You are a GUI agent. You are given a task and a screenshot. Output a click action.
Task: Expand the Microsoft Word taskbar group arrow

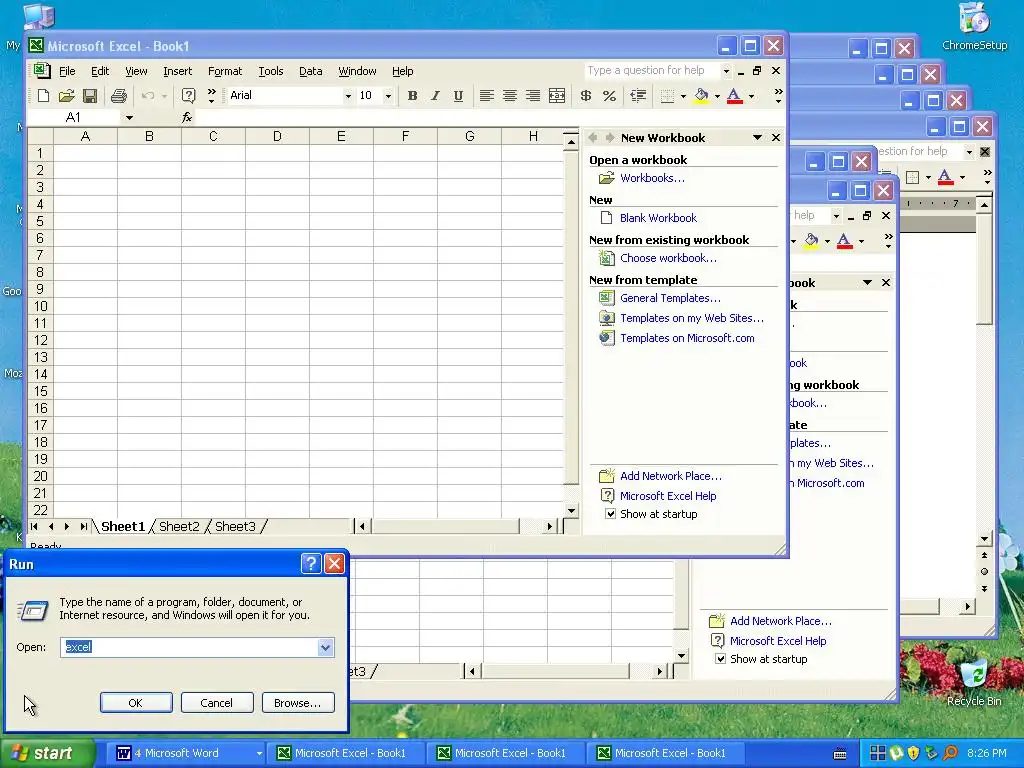pos(259,753)
